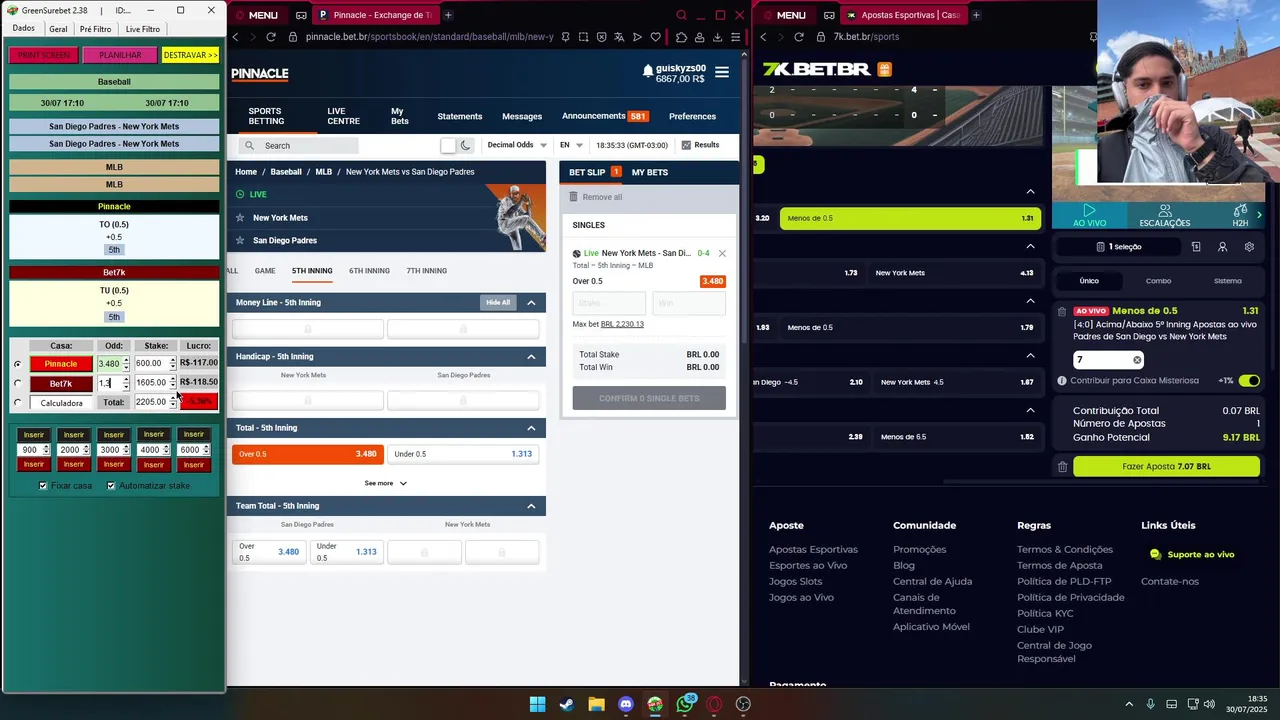This screenshot has height=720, width=1280.
Task: Expand See more under Total
Action: 386,483
